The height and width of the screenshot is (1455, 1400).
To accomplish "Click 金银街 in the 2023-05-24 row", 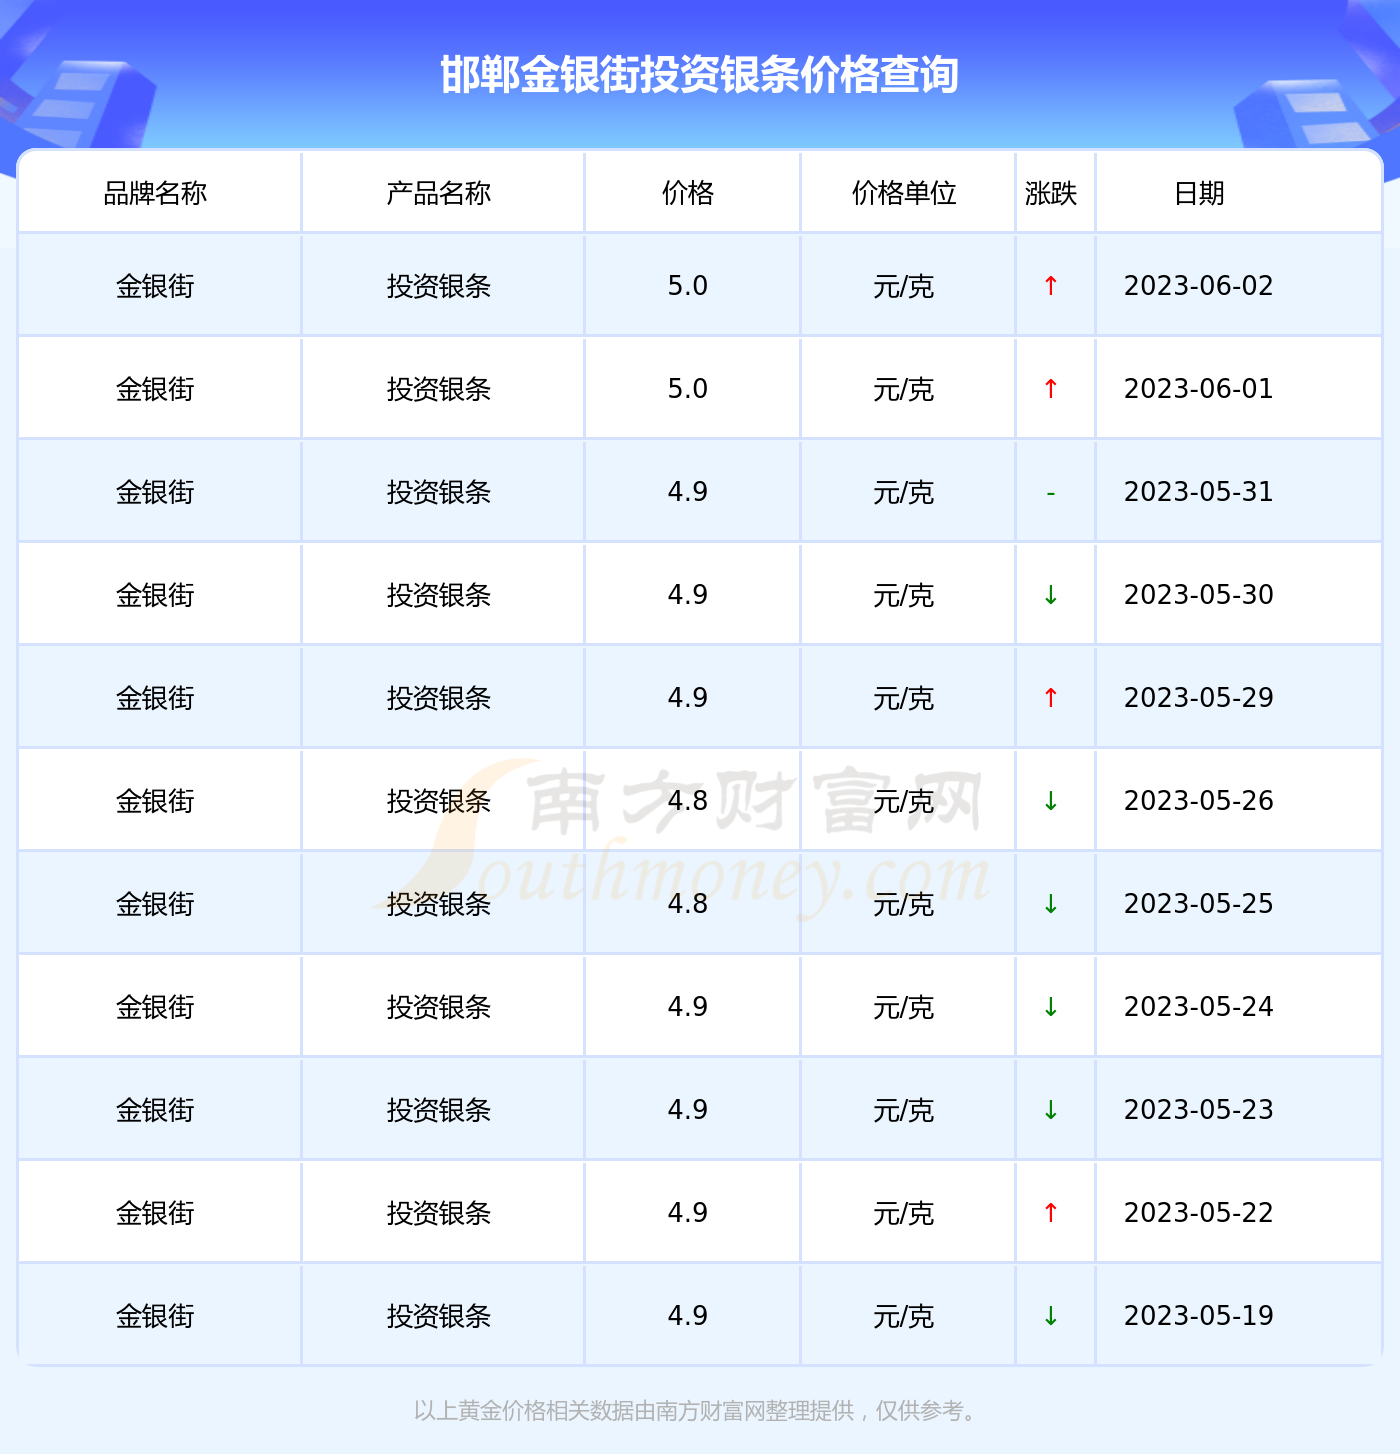I will pos(155,1008).
